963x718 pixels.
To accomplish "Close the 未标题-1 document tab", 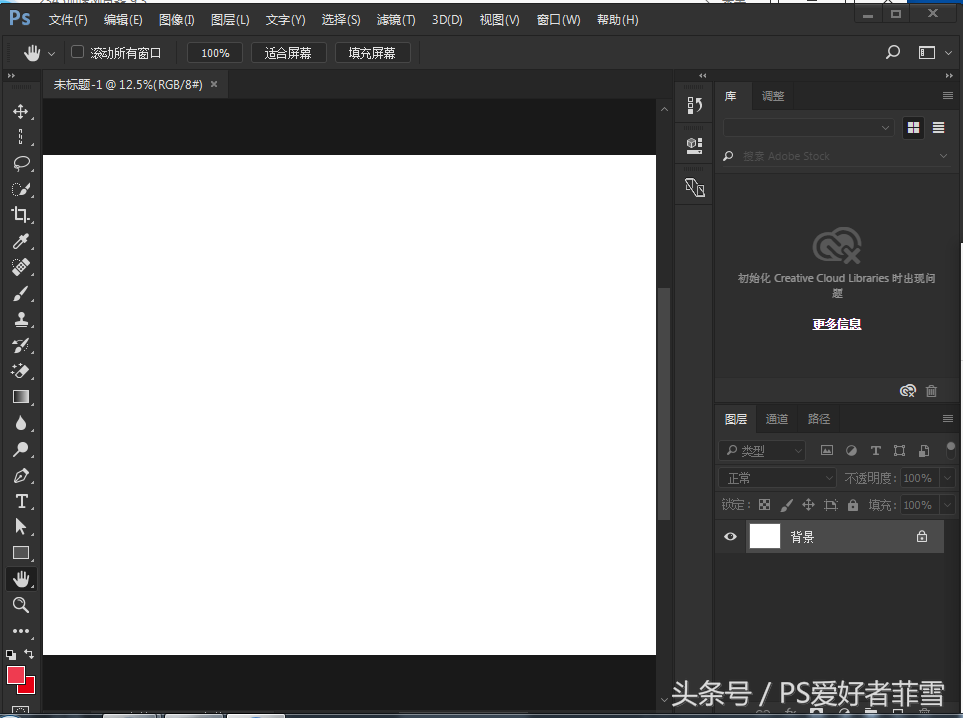I will [x=214, y=84].
